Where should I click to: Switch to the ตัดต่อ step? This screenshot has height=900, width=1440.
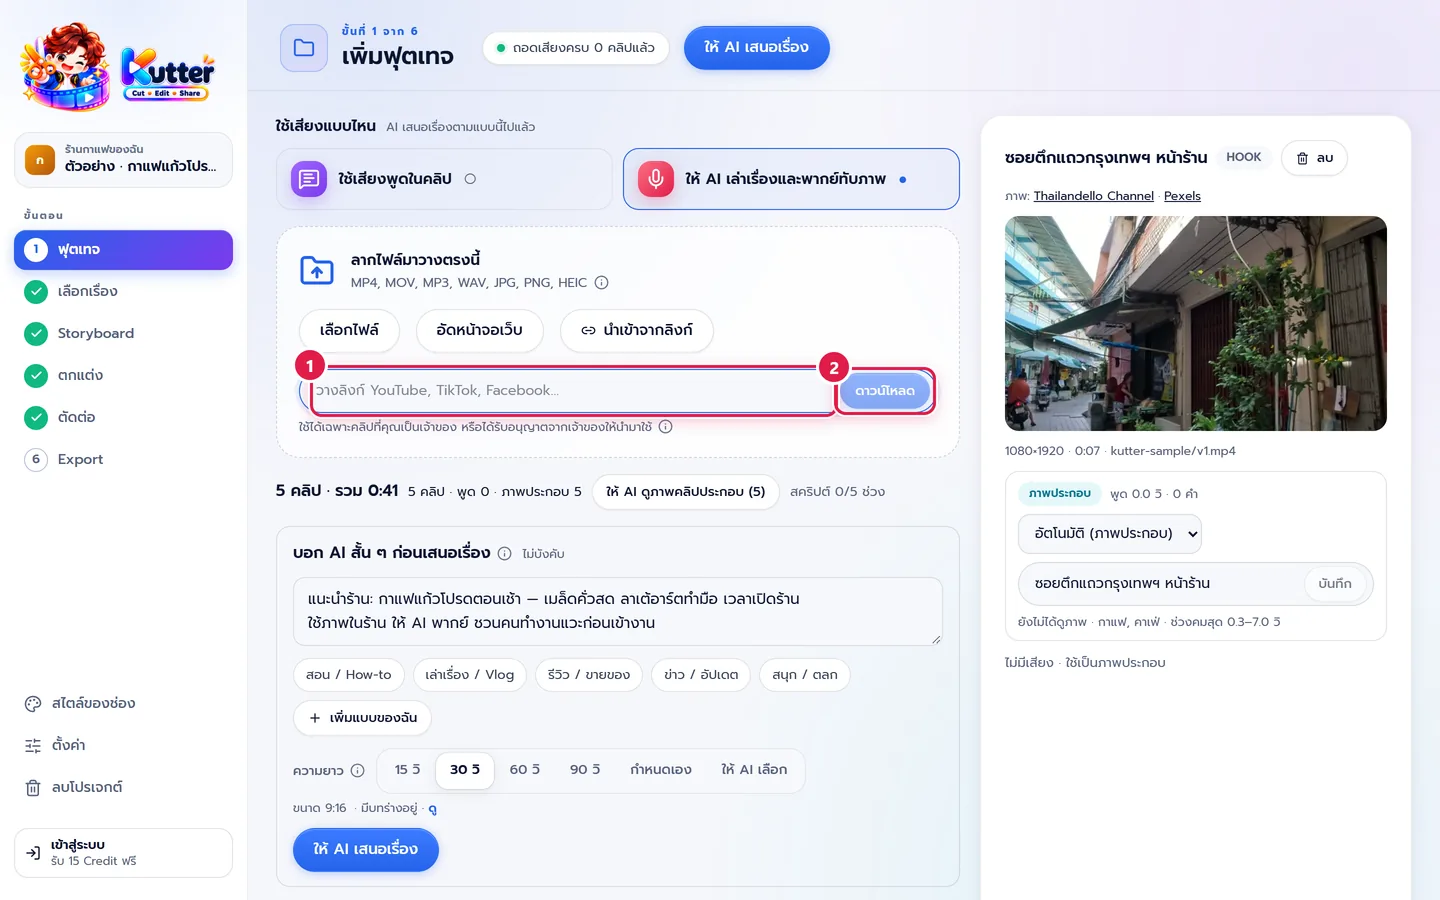click(123, 418)
